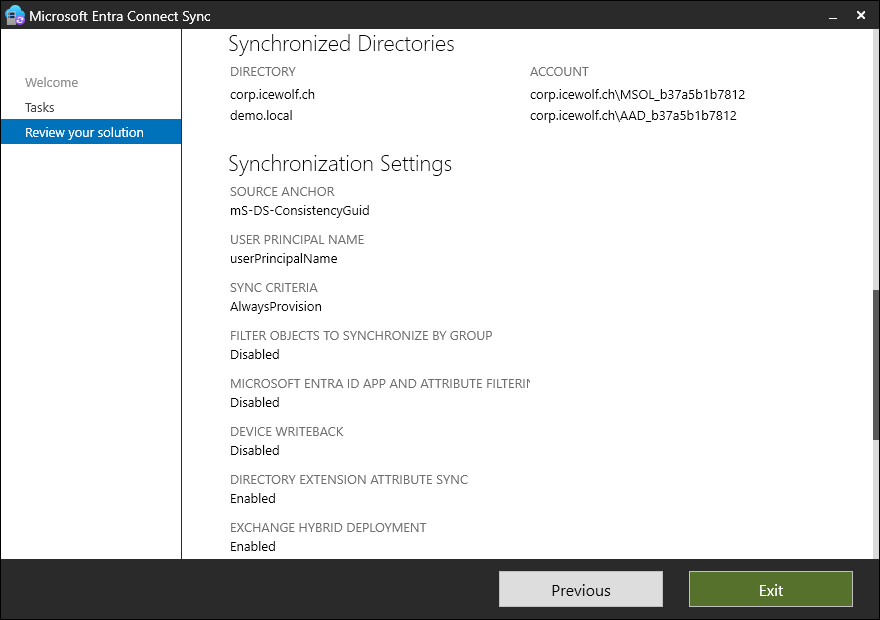Go to the Welcome step
Screen dimensions: 880x620
52,82
